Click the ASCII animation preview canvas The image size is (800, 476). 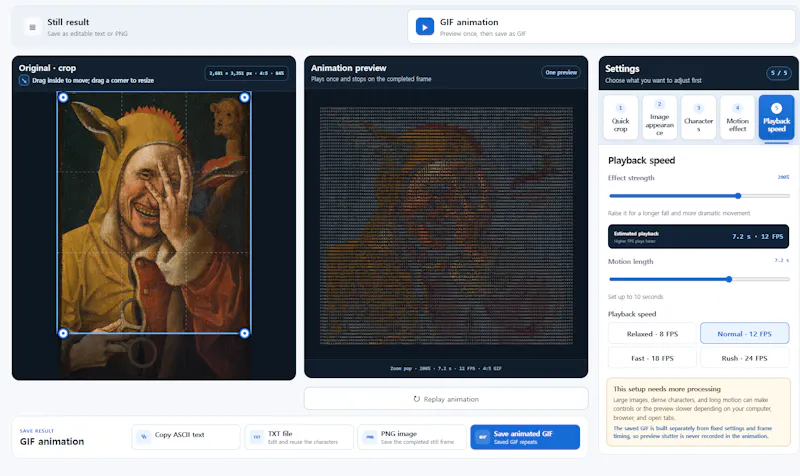446,225
